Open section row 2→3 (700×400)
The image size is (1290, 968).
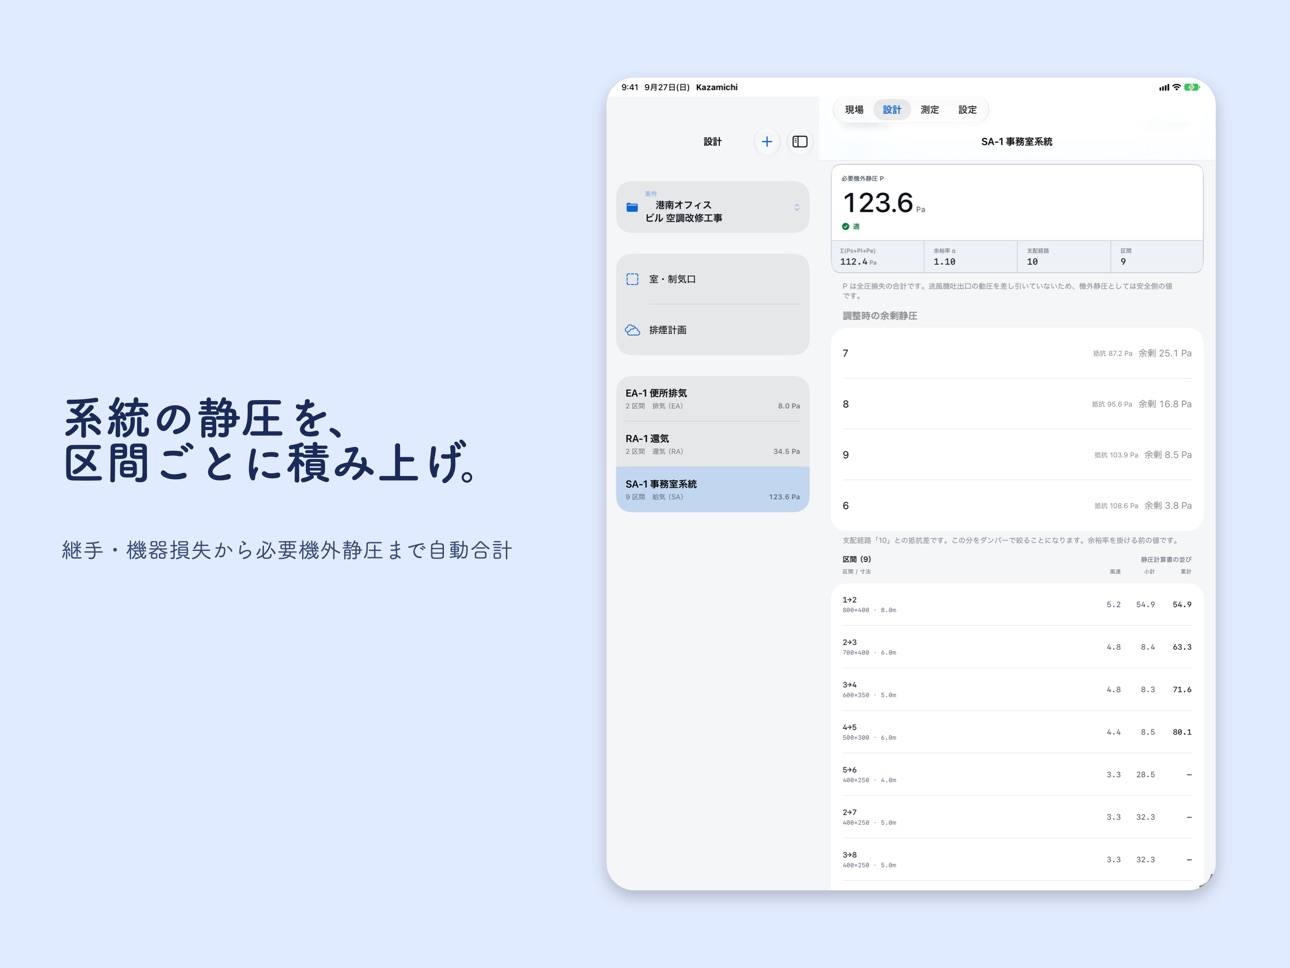click(1017, 647)
